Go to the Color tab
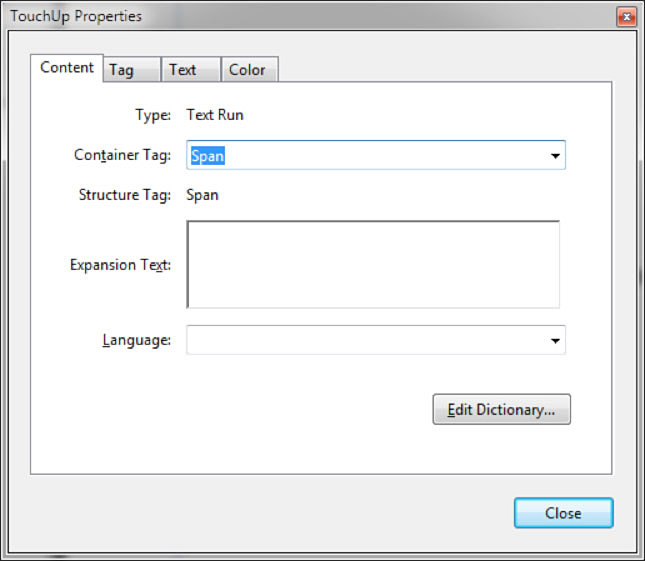This screenshot has height=561, width=645. [247, 70]
